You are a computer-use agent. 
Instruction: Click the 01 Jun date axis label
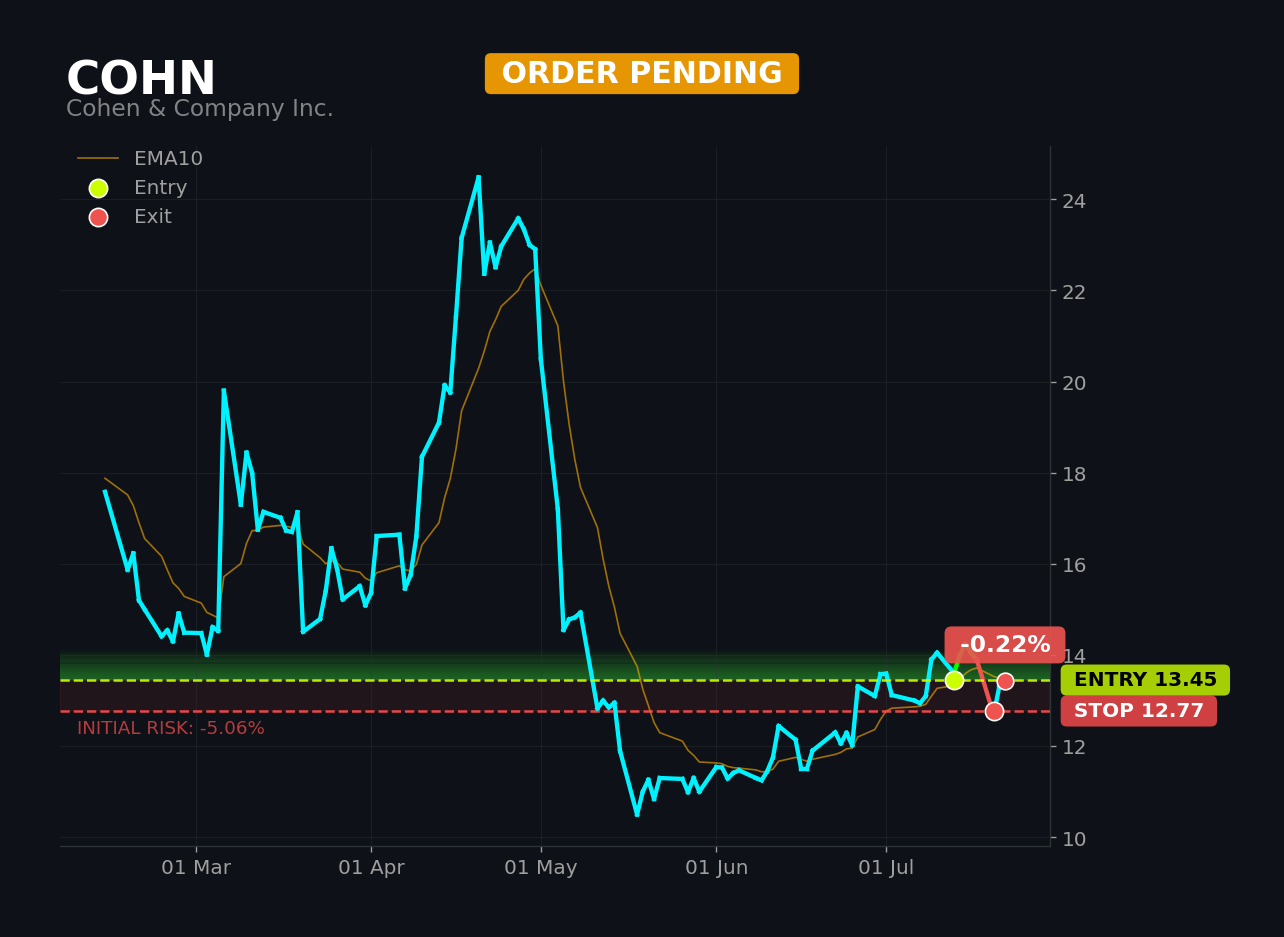[x=716, y=868]
